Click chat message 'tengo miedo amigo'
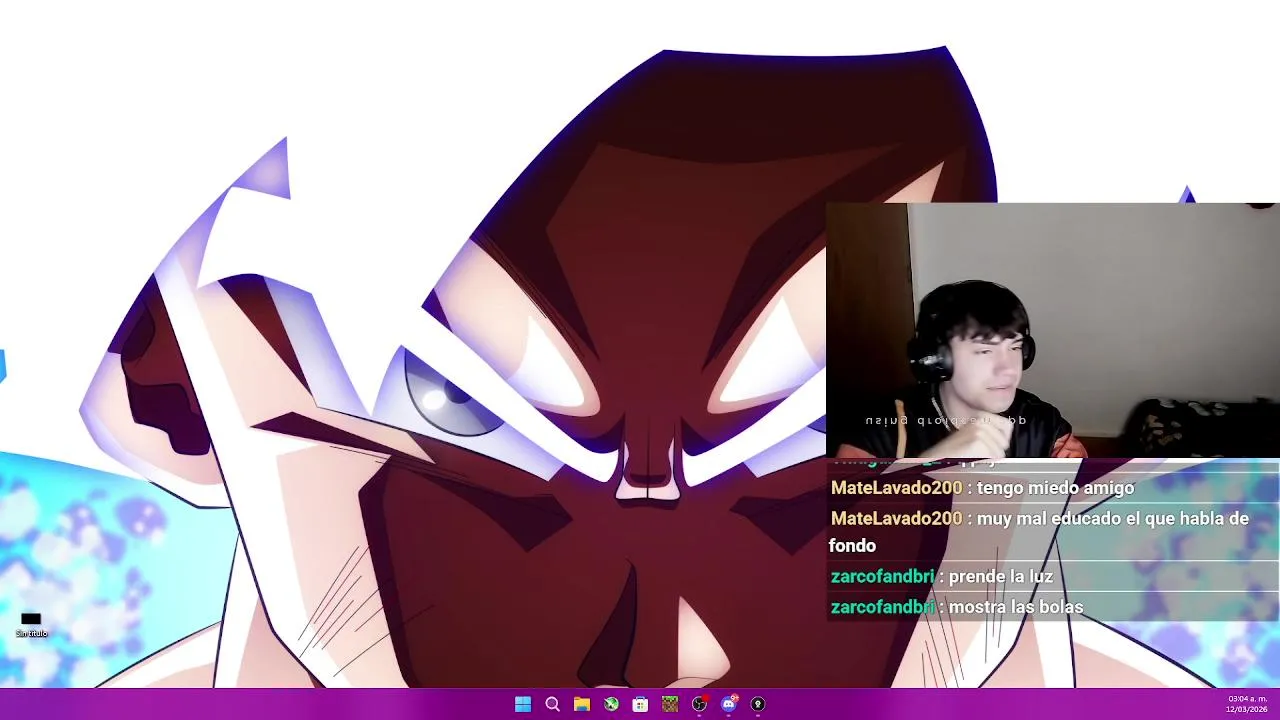This screenshot has height=720, width=1280. pyautogui.click(x=1055, y=488)
